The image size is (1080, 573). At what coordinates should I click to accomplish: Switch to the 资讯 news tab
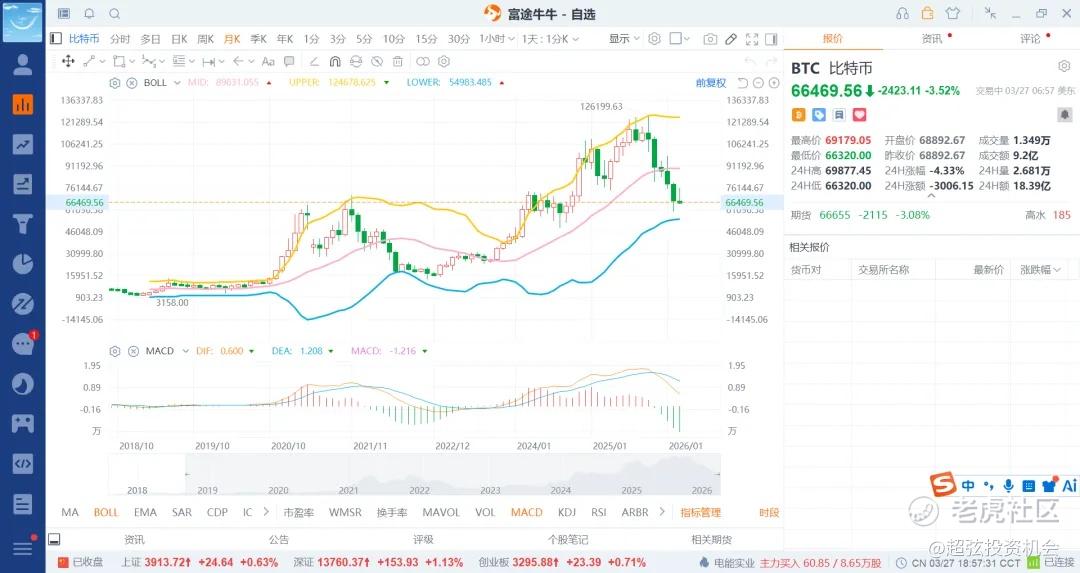point(932,39)
